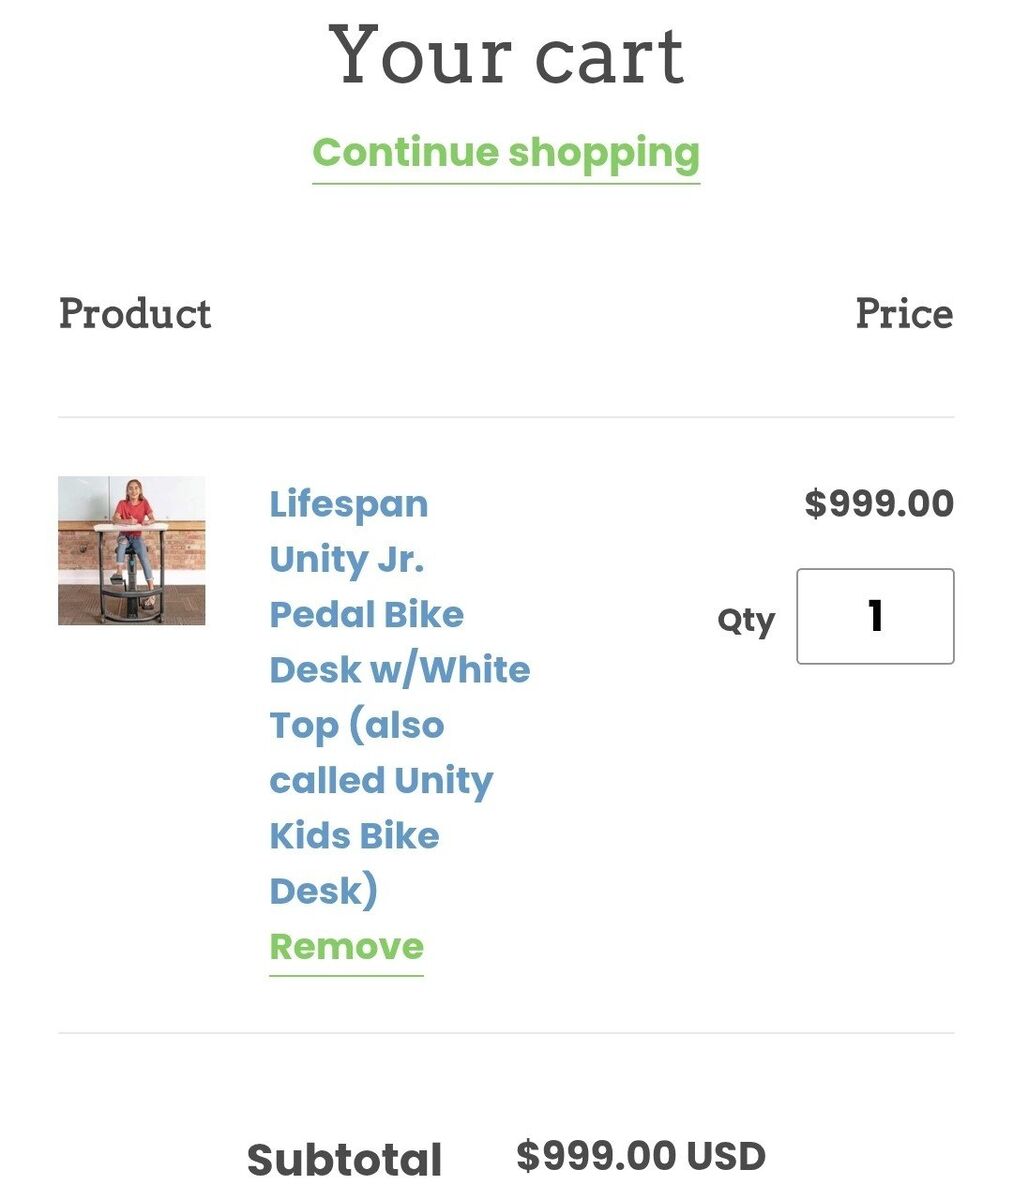Image resolution: width=1013 pixels, height=1200 pixels.
Task: Select the Product column header
Action: tap(135, 314)
